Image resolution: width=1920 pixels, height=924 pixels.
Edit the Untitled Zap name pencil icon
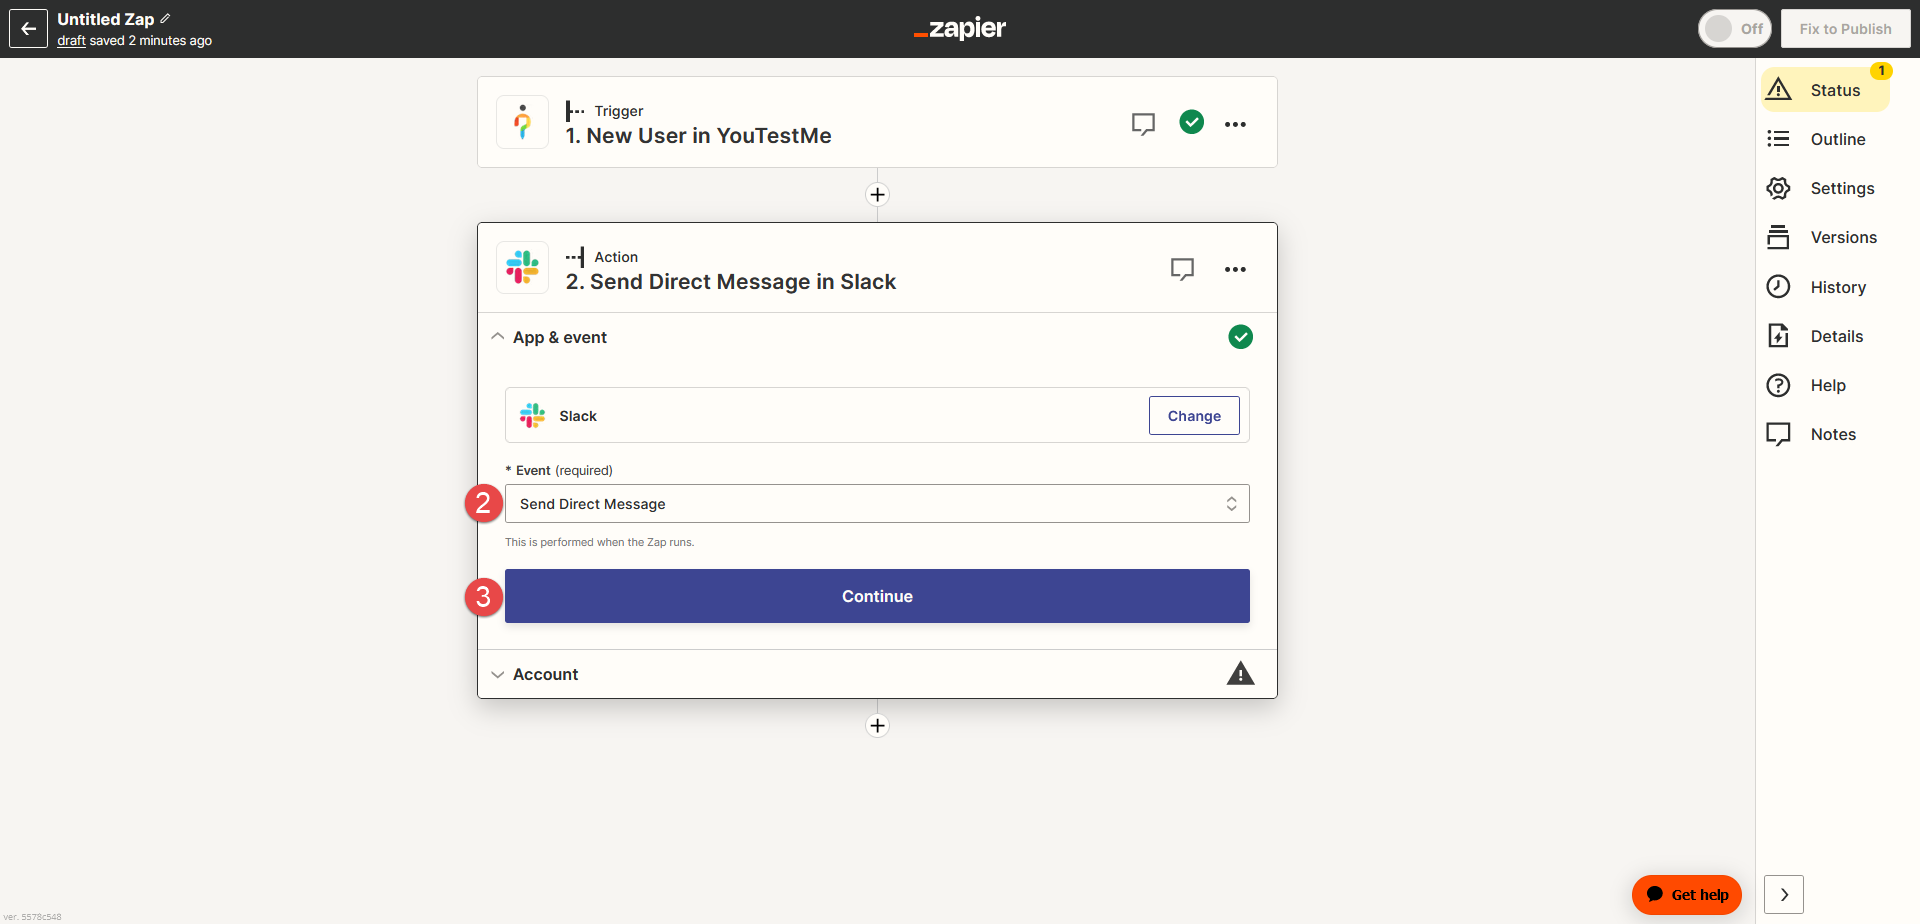(x=165, y=19)
